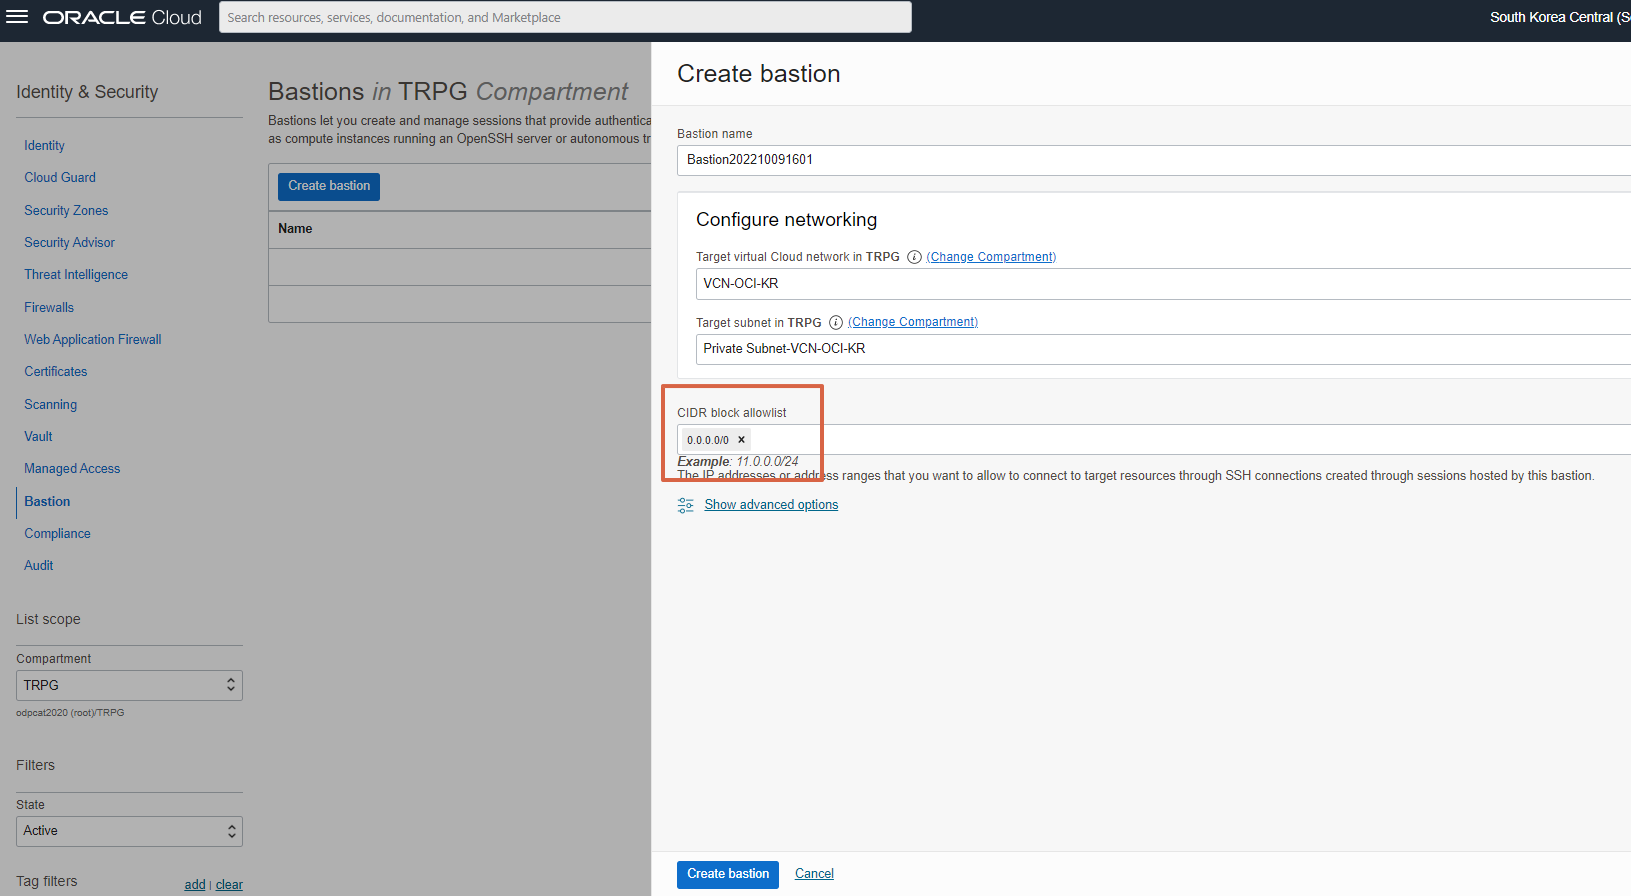Remove the 0.0.0.0/0 CIDR block tag
This screenshot has height=896, width=1631.
(x=741, y=440)
